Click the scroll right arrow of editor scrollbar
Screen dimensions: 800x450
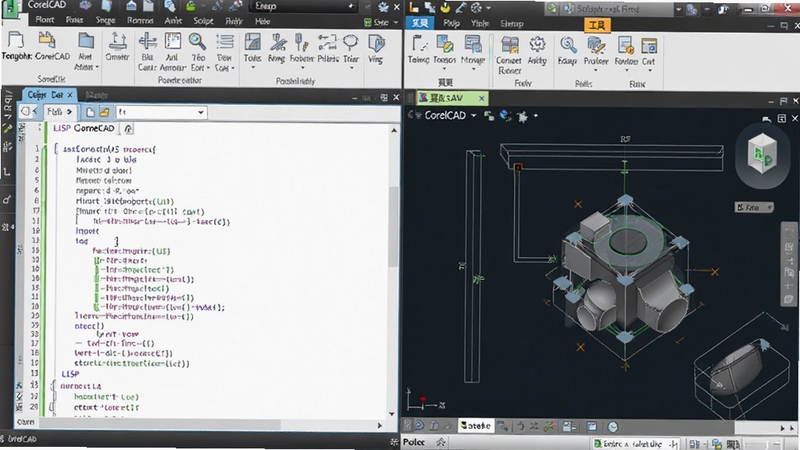click(380, 425)
